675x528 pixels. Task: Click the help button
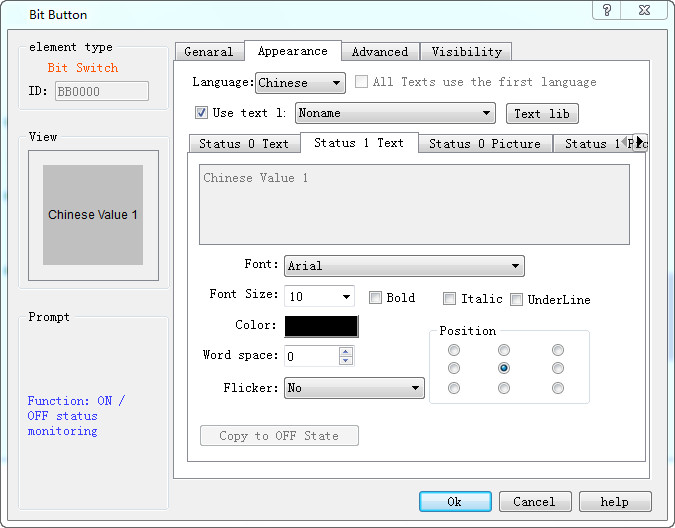[615, 502]
